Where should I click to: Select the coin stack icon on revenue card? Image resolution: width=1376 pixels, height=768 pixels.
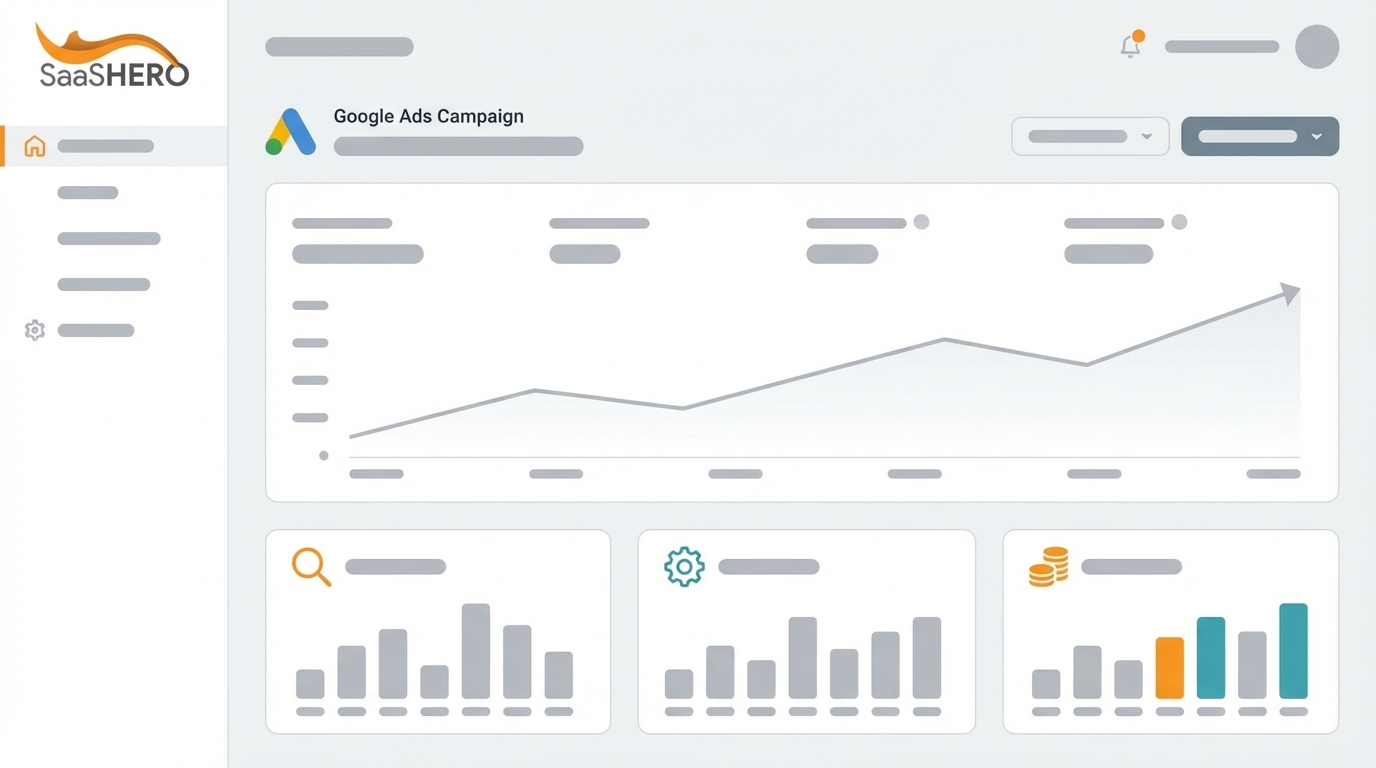[1046, 566]
